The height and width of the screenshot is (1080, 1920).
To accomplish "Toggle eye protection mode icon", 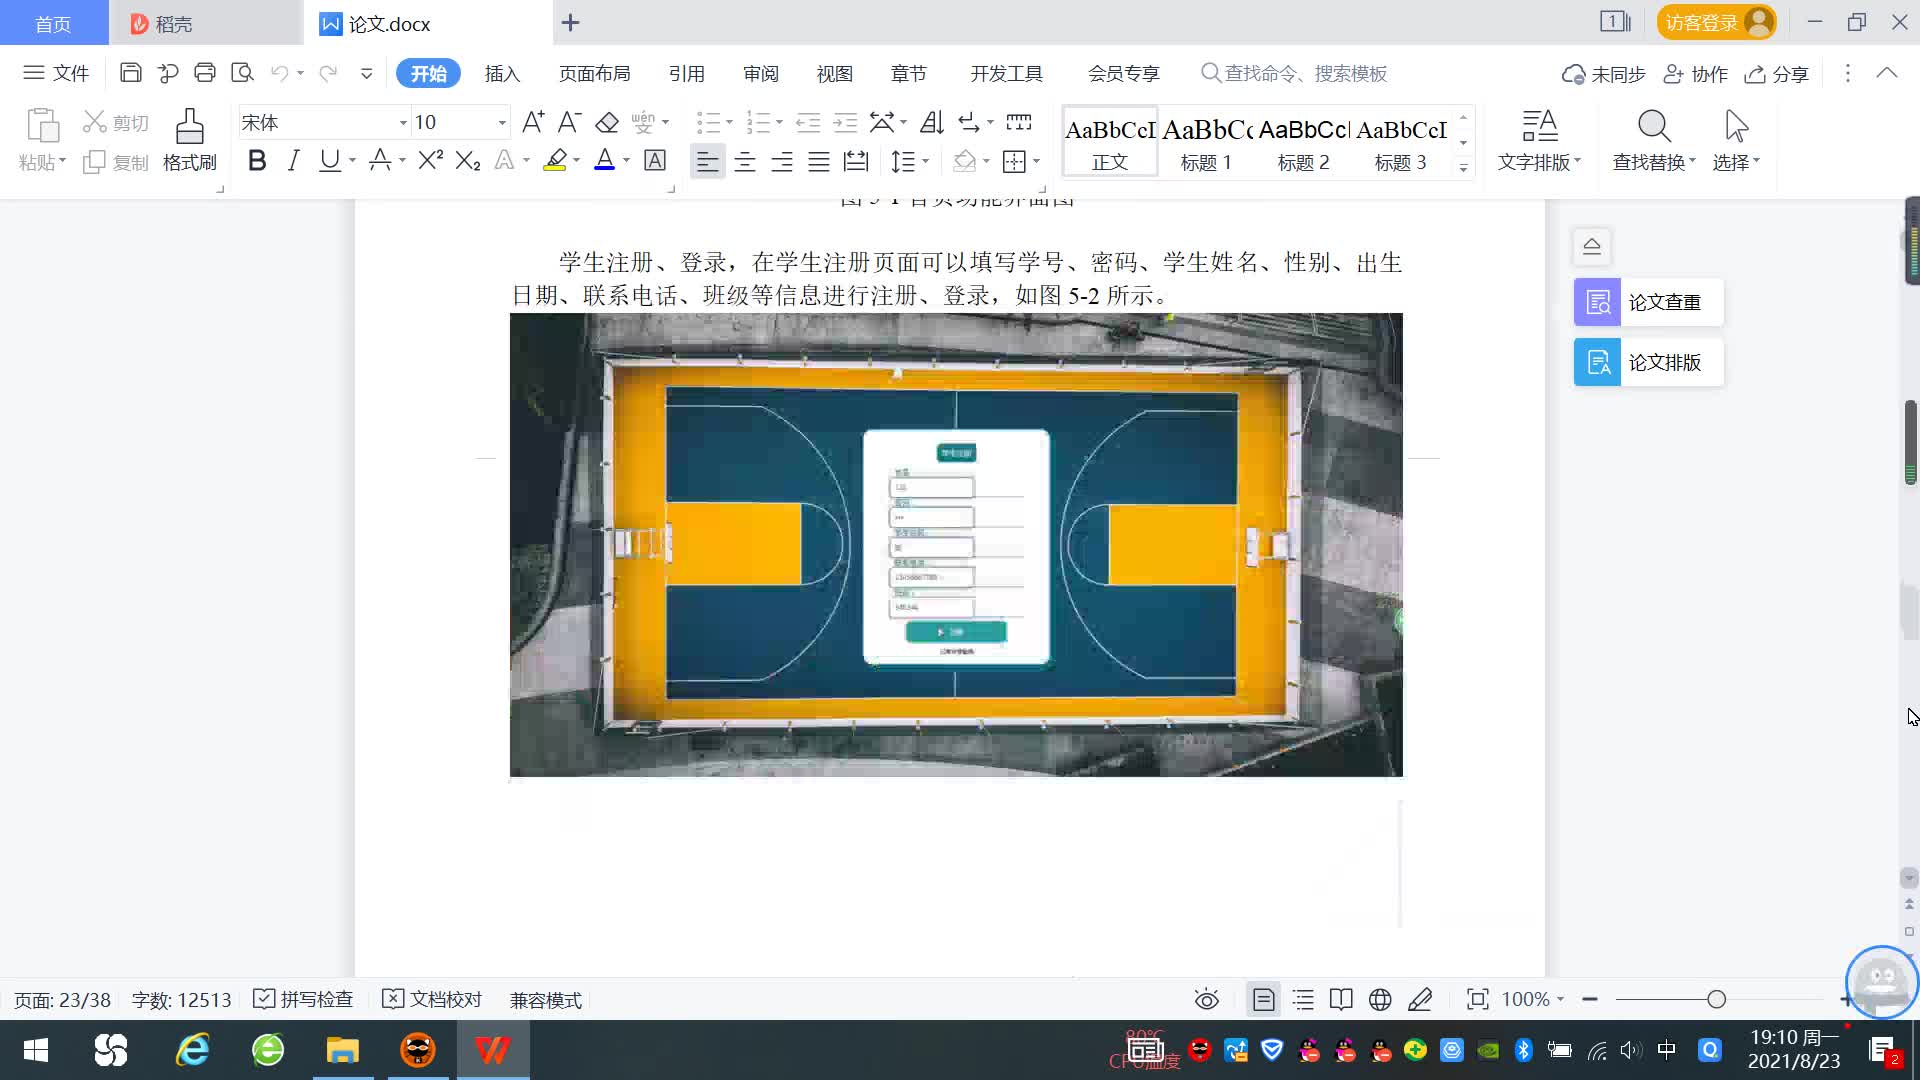I will tap(1207, 999).
